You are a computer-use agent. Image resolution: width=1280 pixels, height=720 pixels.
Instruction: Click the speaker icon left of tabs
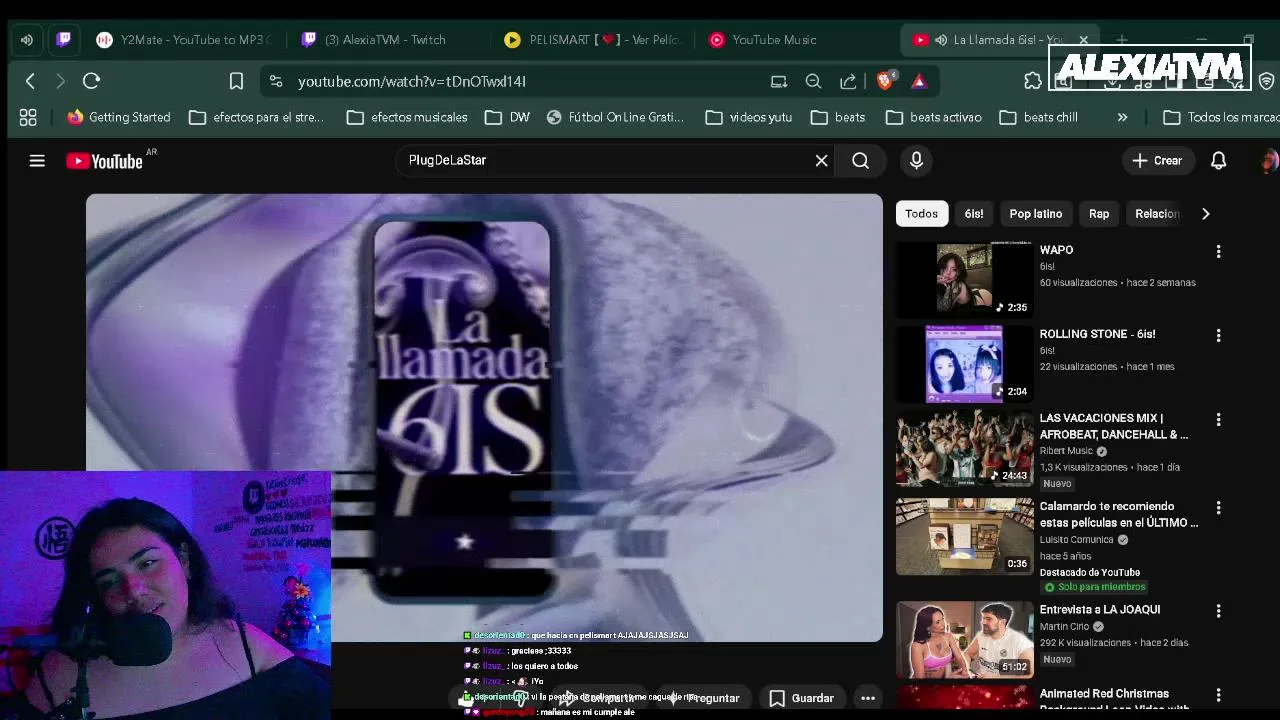pos(27,40)
